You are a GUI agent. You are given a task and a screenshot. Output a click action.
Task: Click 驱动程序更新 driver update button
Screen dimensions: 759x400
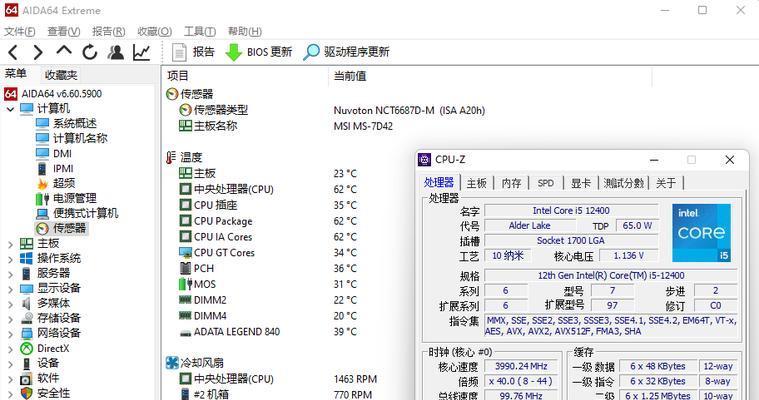347,52
